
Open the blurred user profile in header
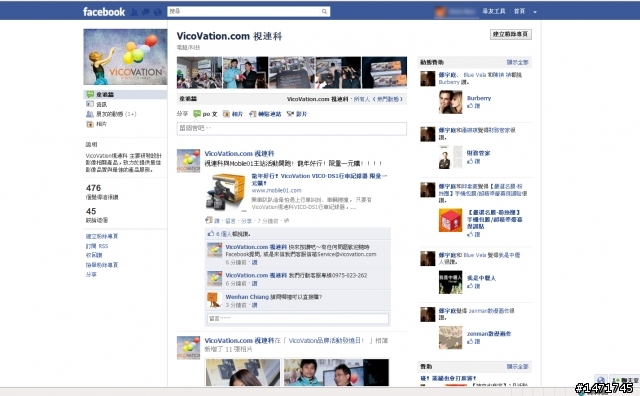pos(456,12)
